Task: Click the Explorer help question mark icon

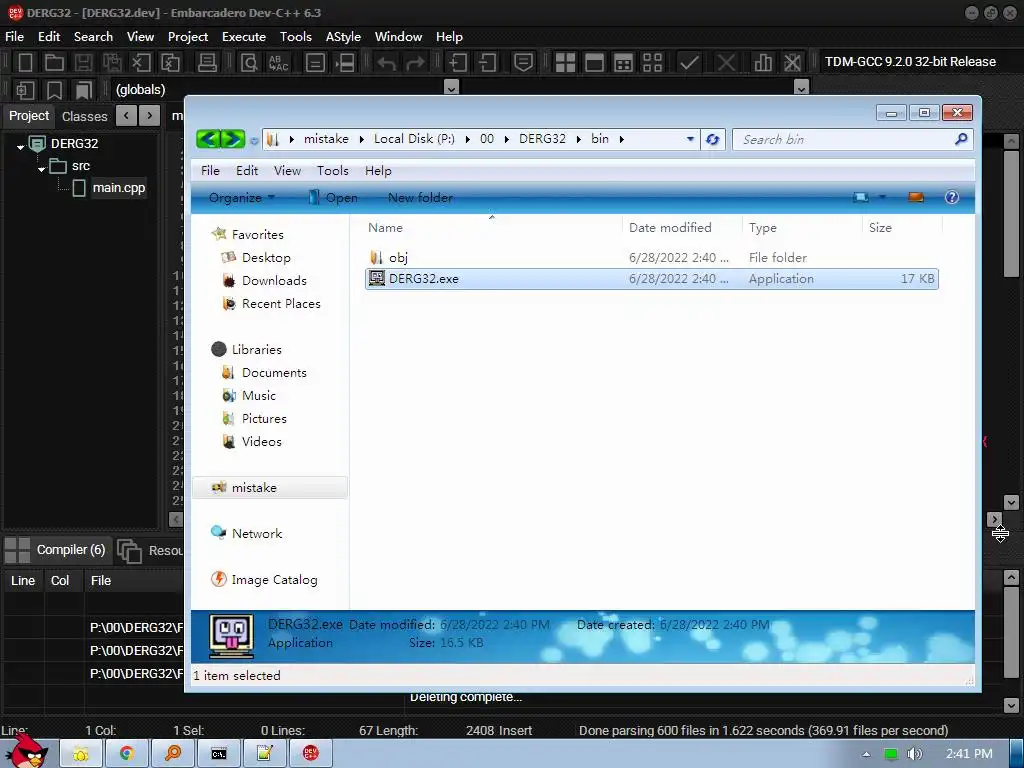Action: pos(952,197)
